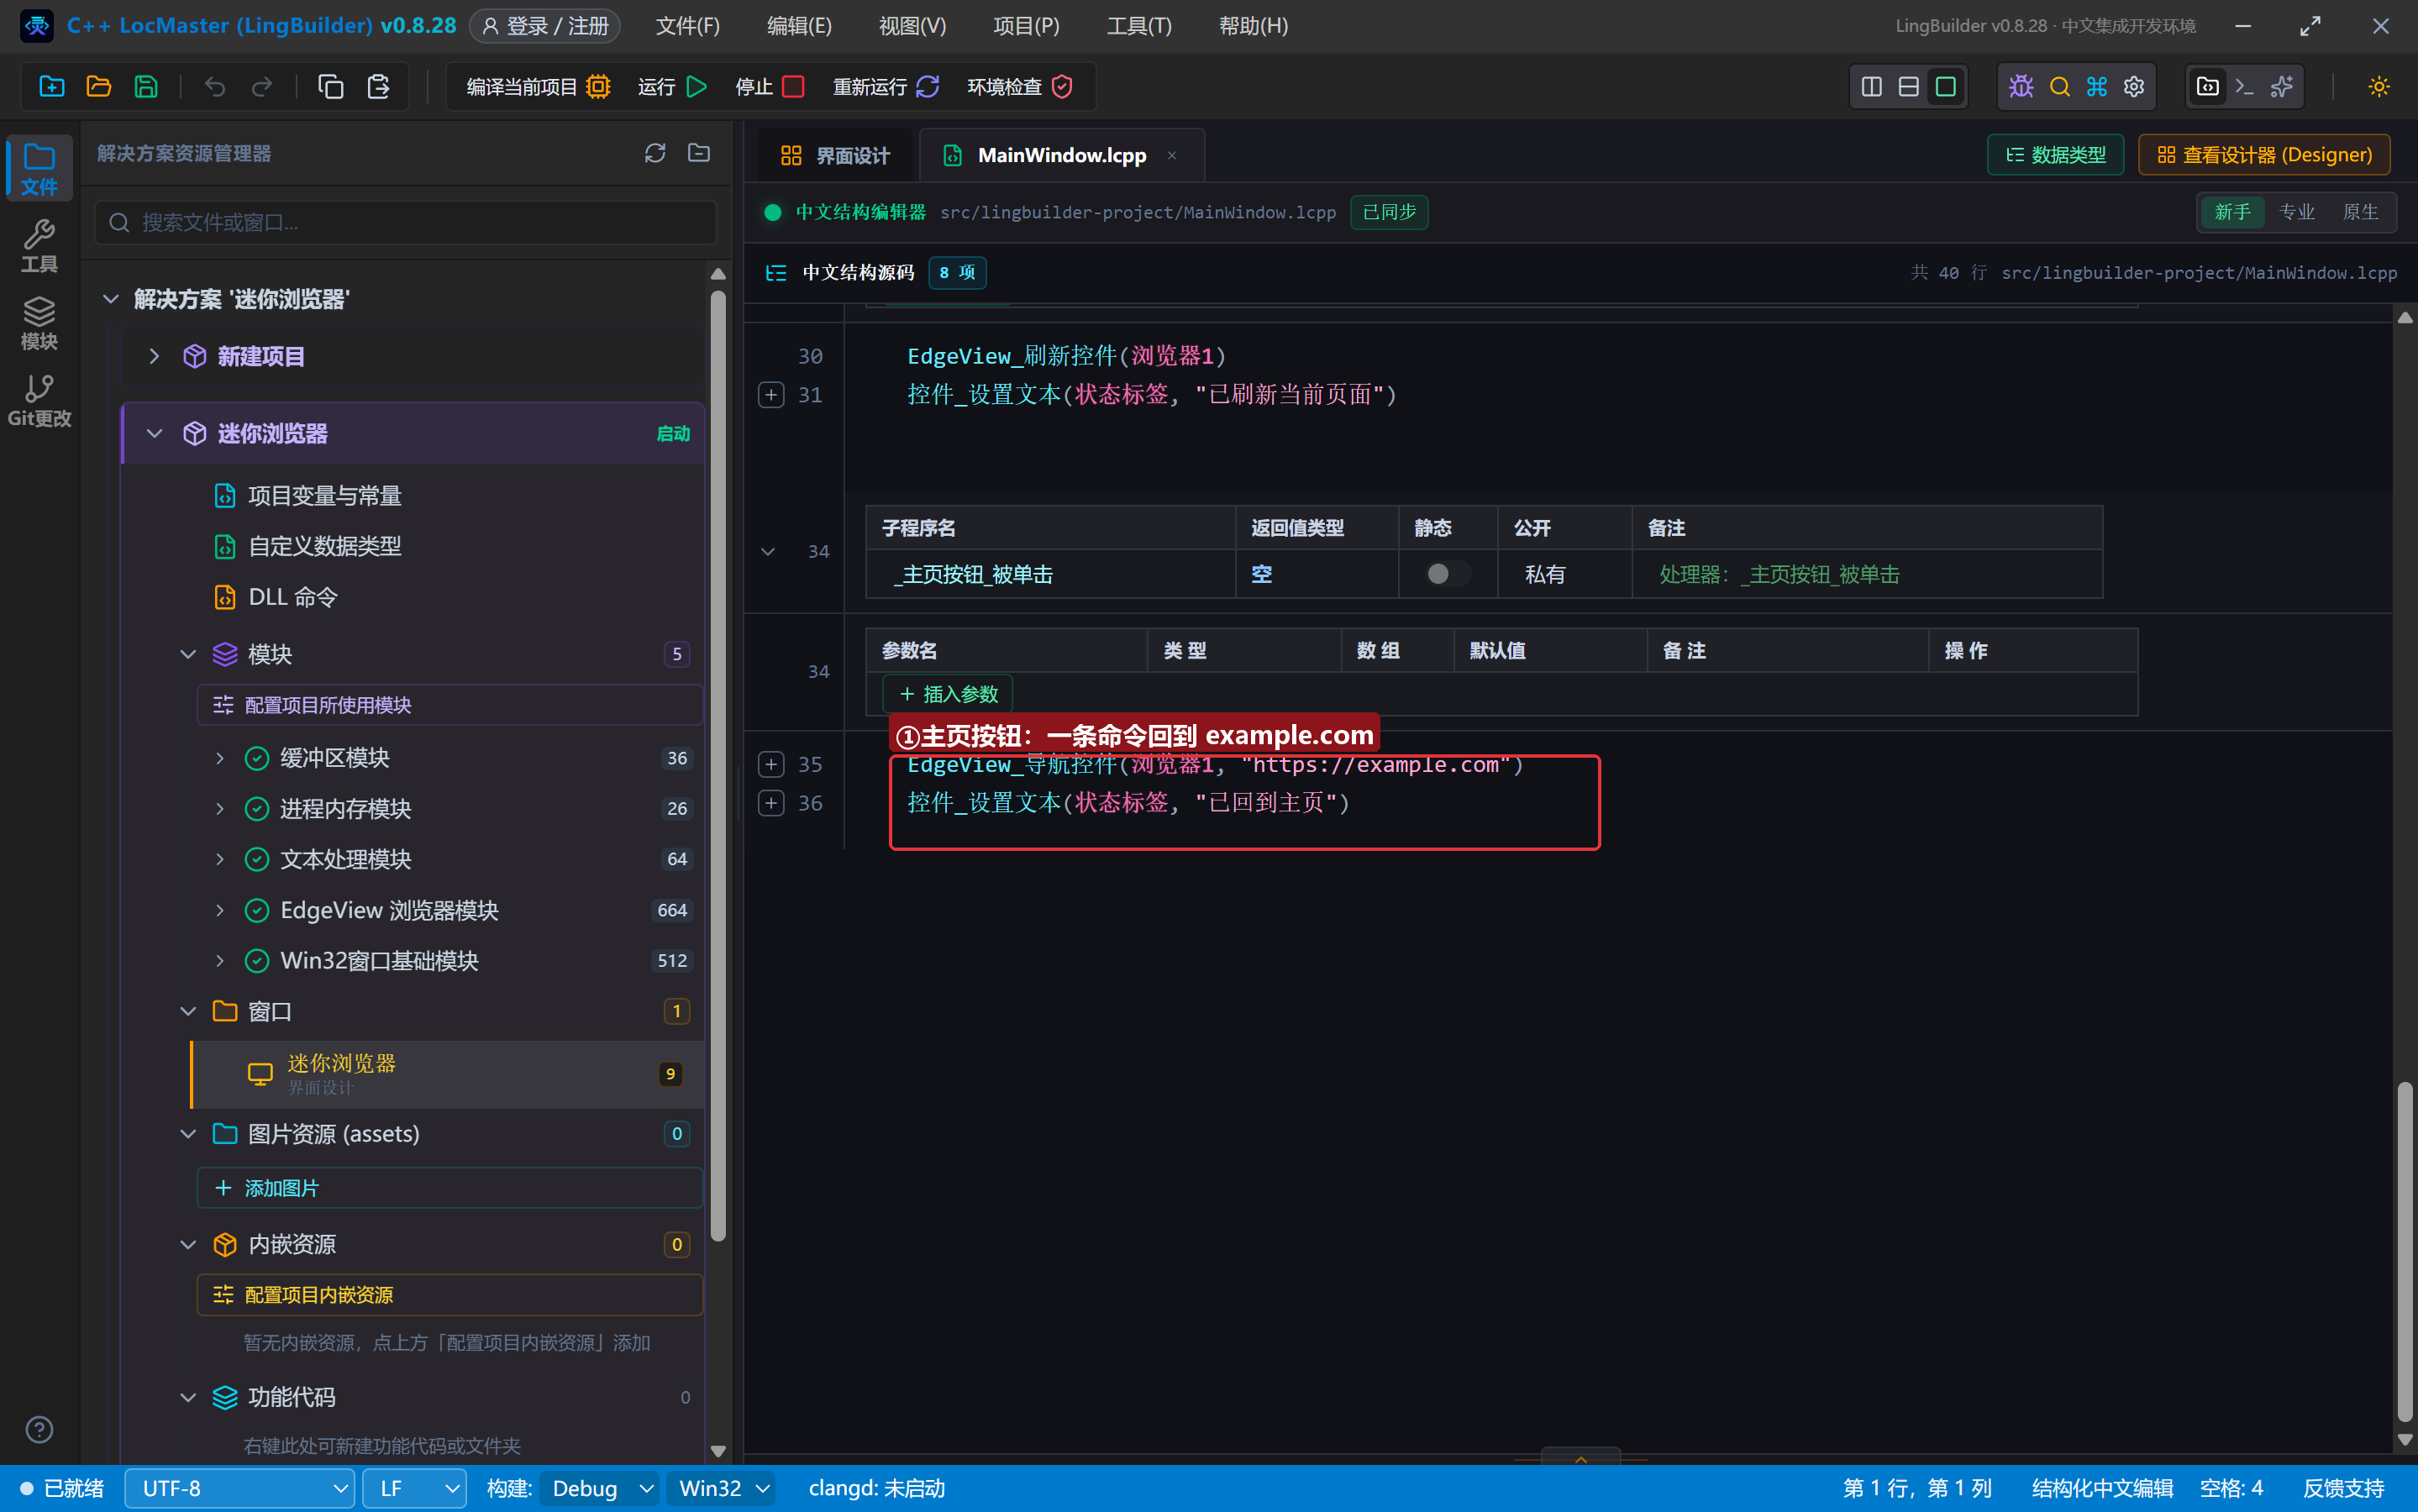Image resolution: width=2418 pixels, height=1512 pixels.
Task: Click the solution explorer vertical scrollbar
Action: pos(718,765)
